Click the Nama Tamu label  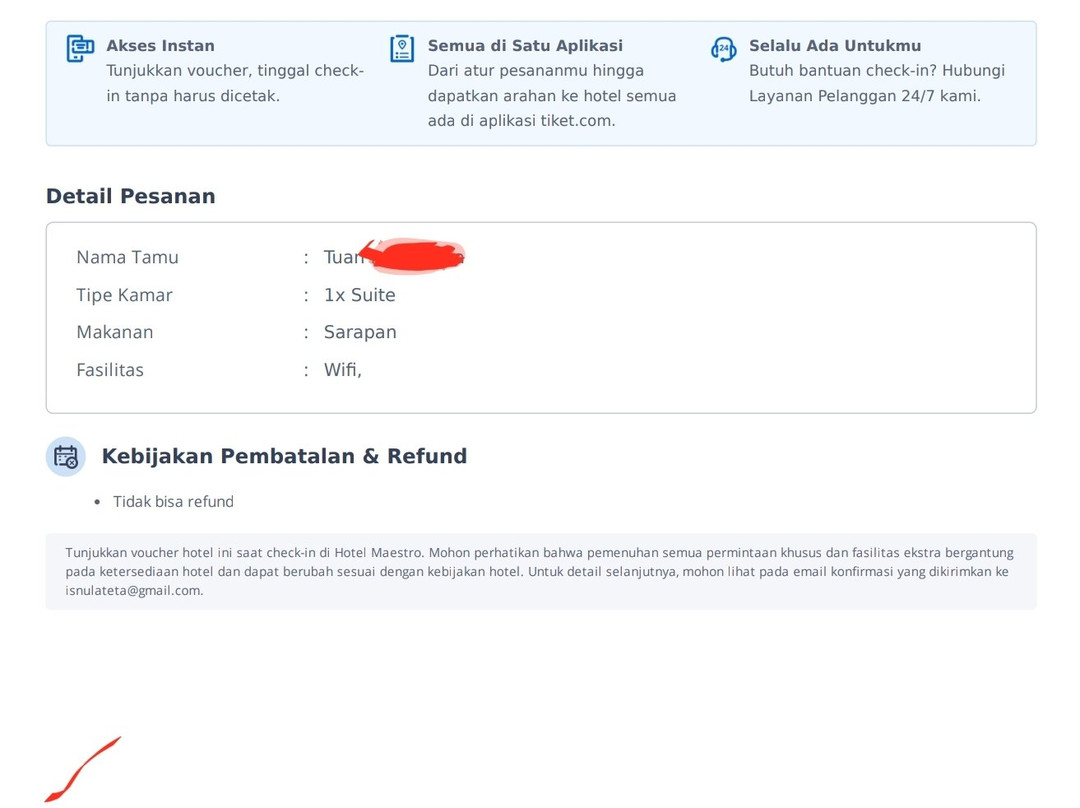pyautogui.click(x=127, y=257)
